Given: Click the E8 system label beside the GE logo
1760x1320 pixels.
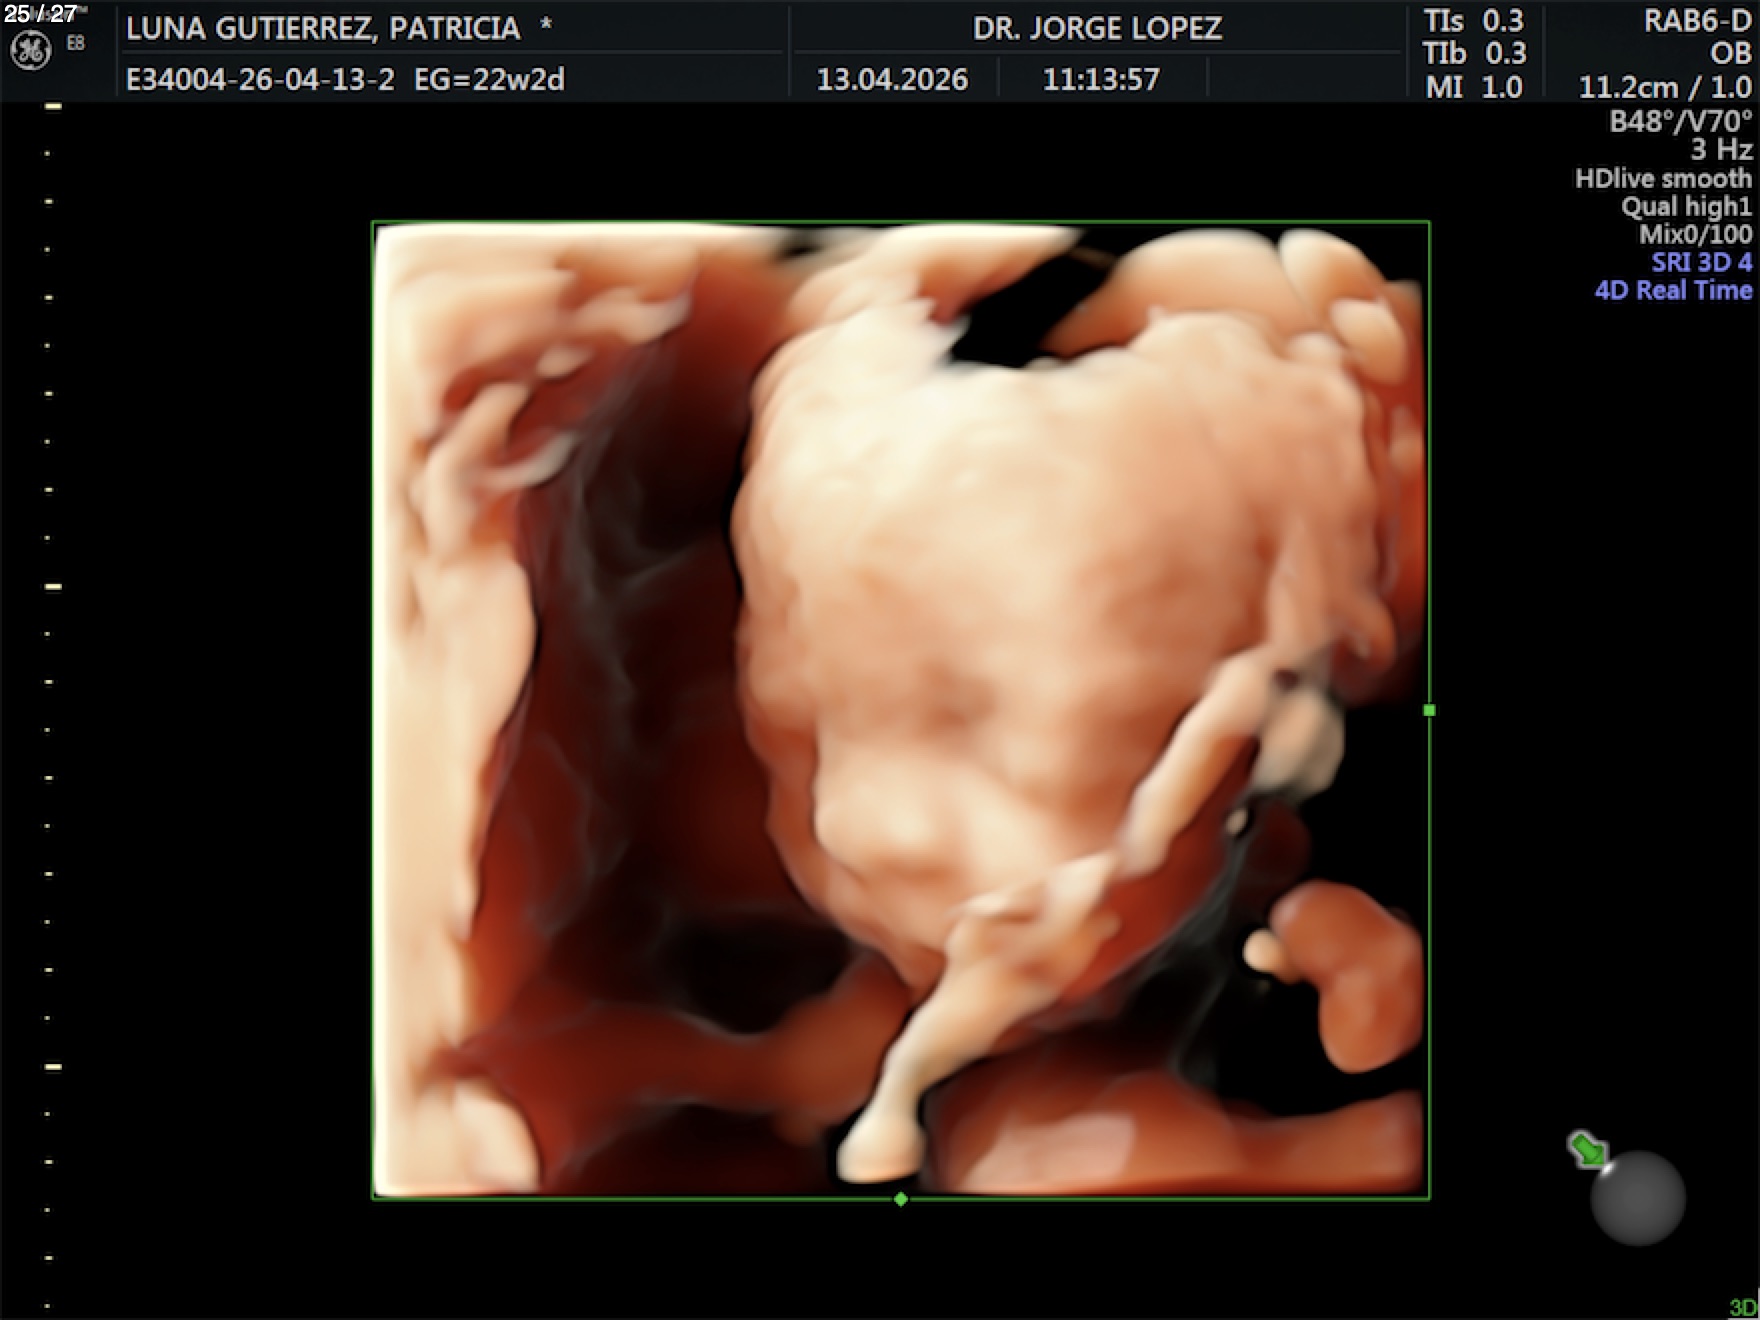Looking at the screenshot, I should coord(76,44).
